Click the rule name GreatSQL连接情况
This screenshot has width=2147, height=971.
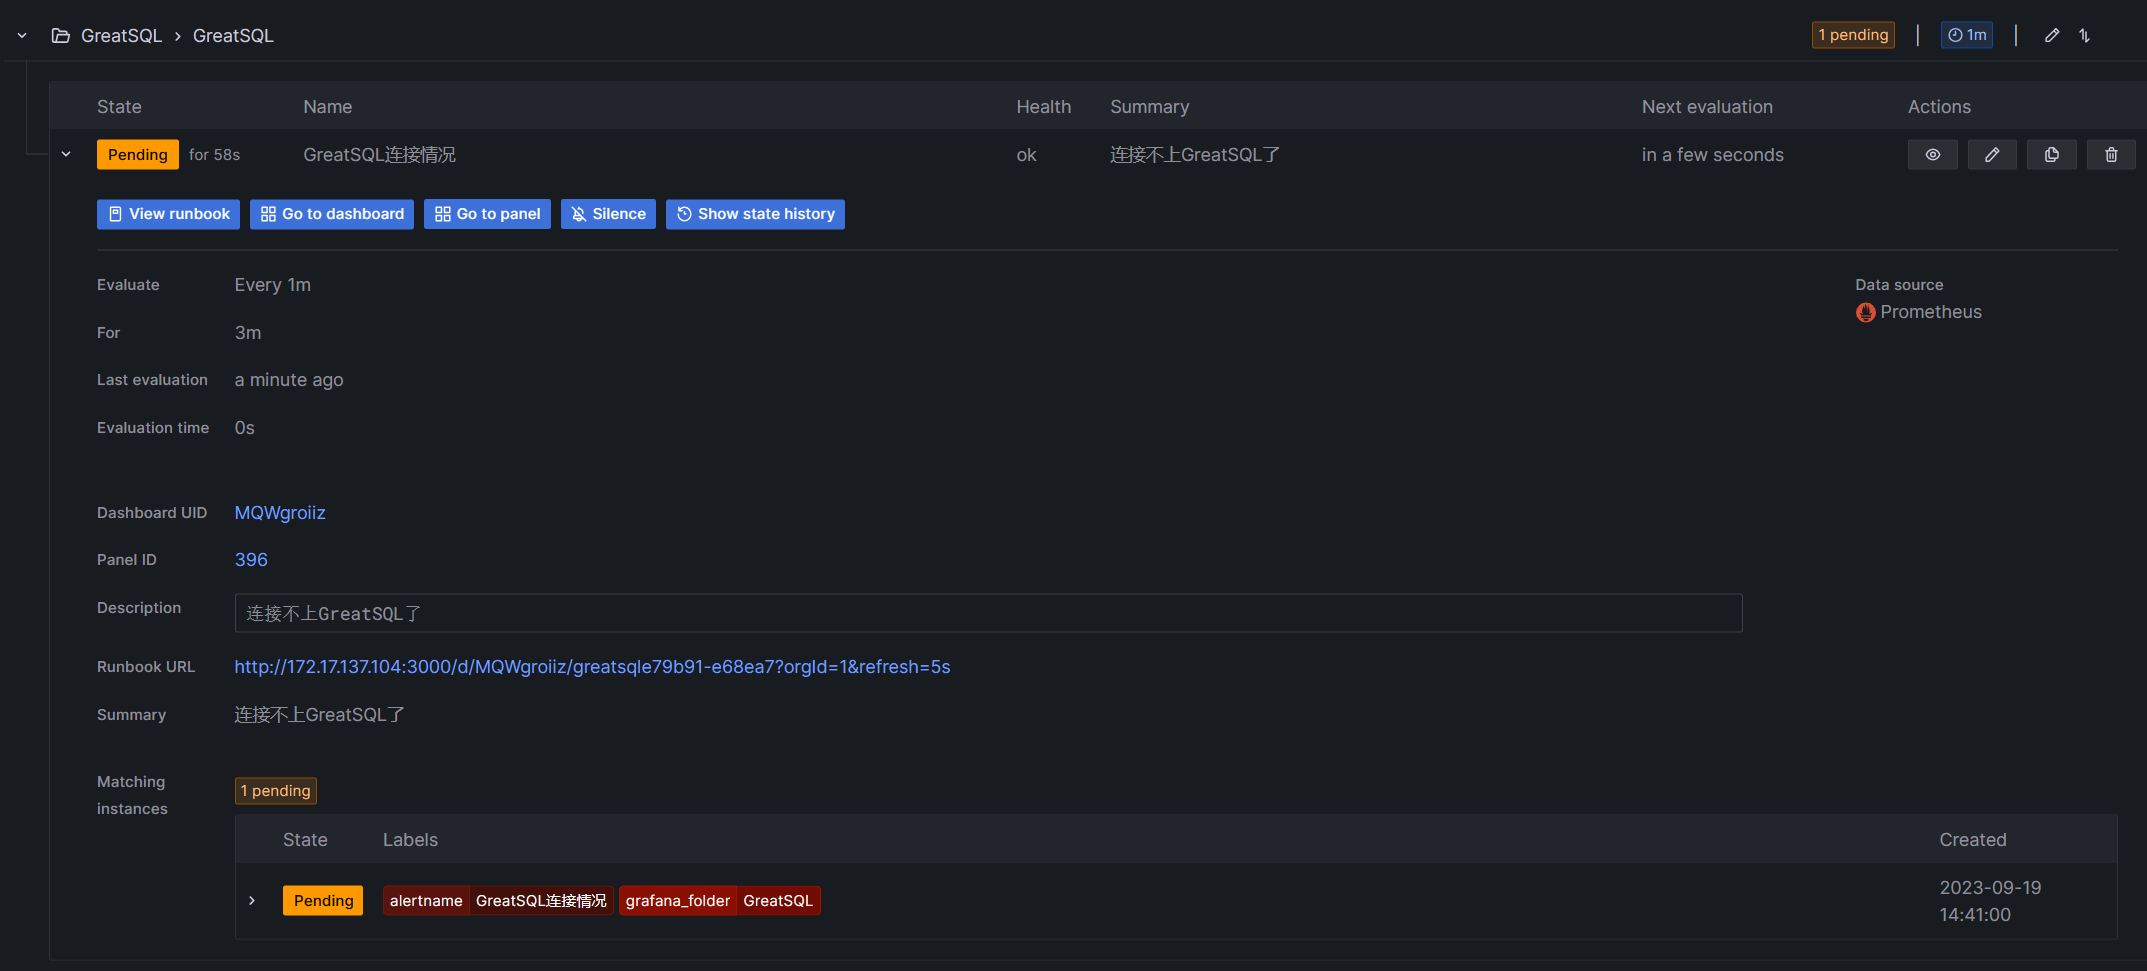click(380, 155)
